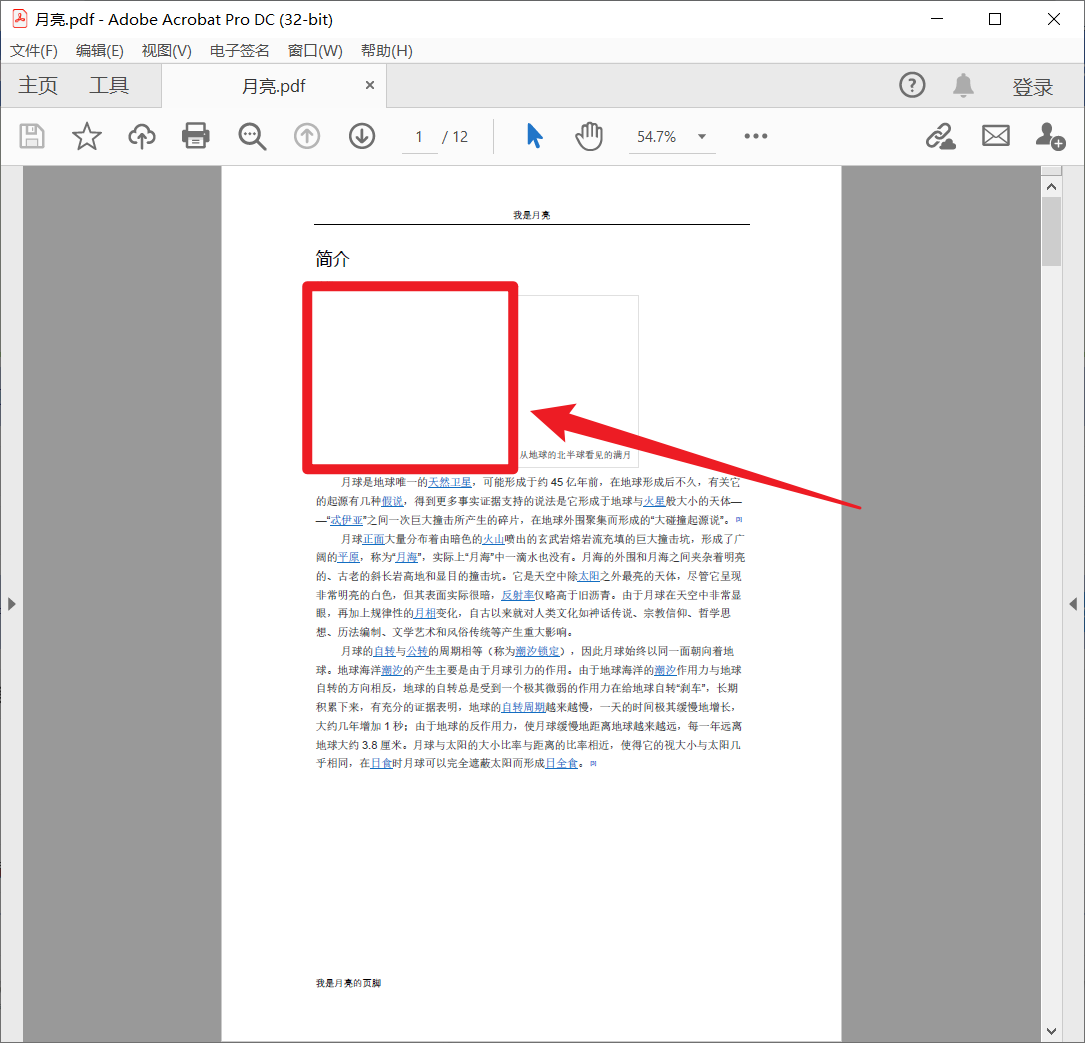Go to next page with down arrow
This screenshot has width=1085, height=1043.
click(362, 136)
